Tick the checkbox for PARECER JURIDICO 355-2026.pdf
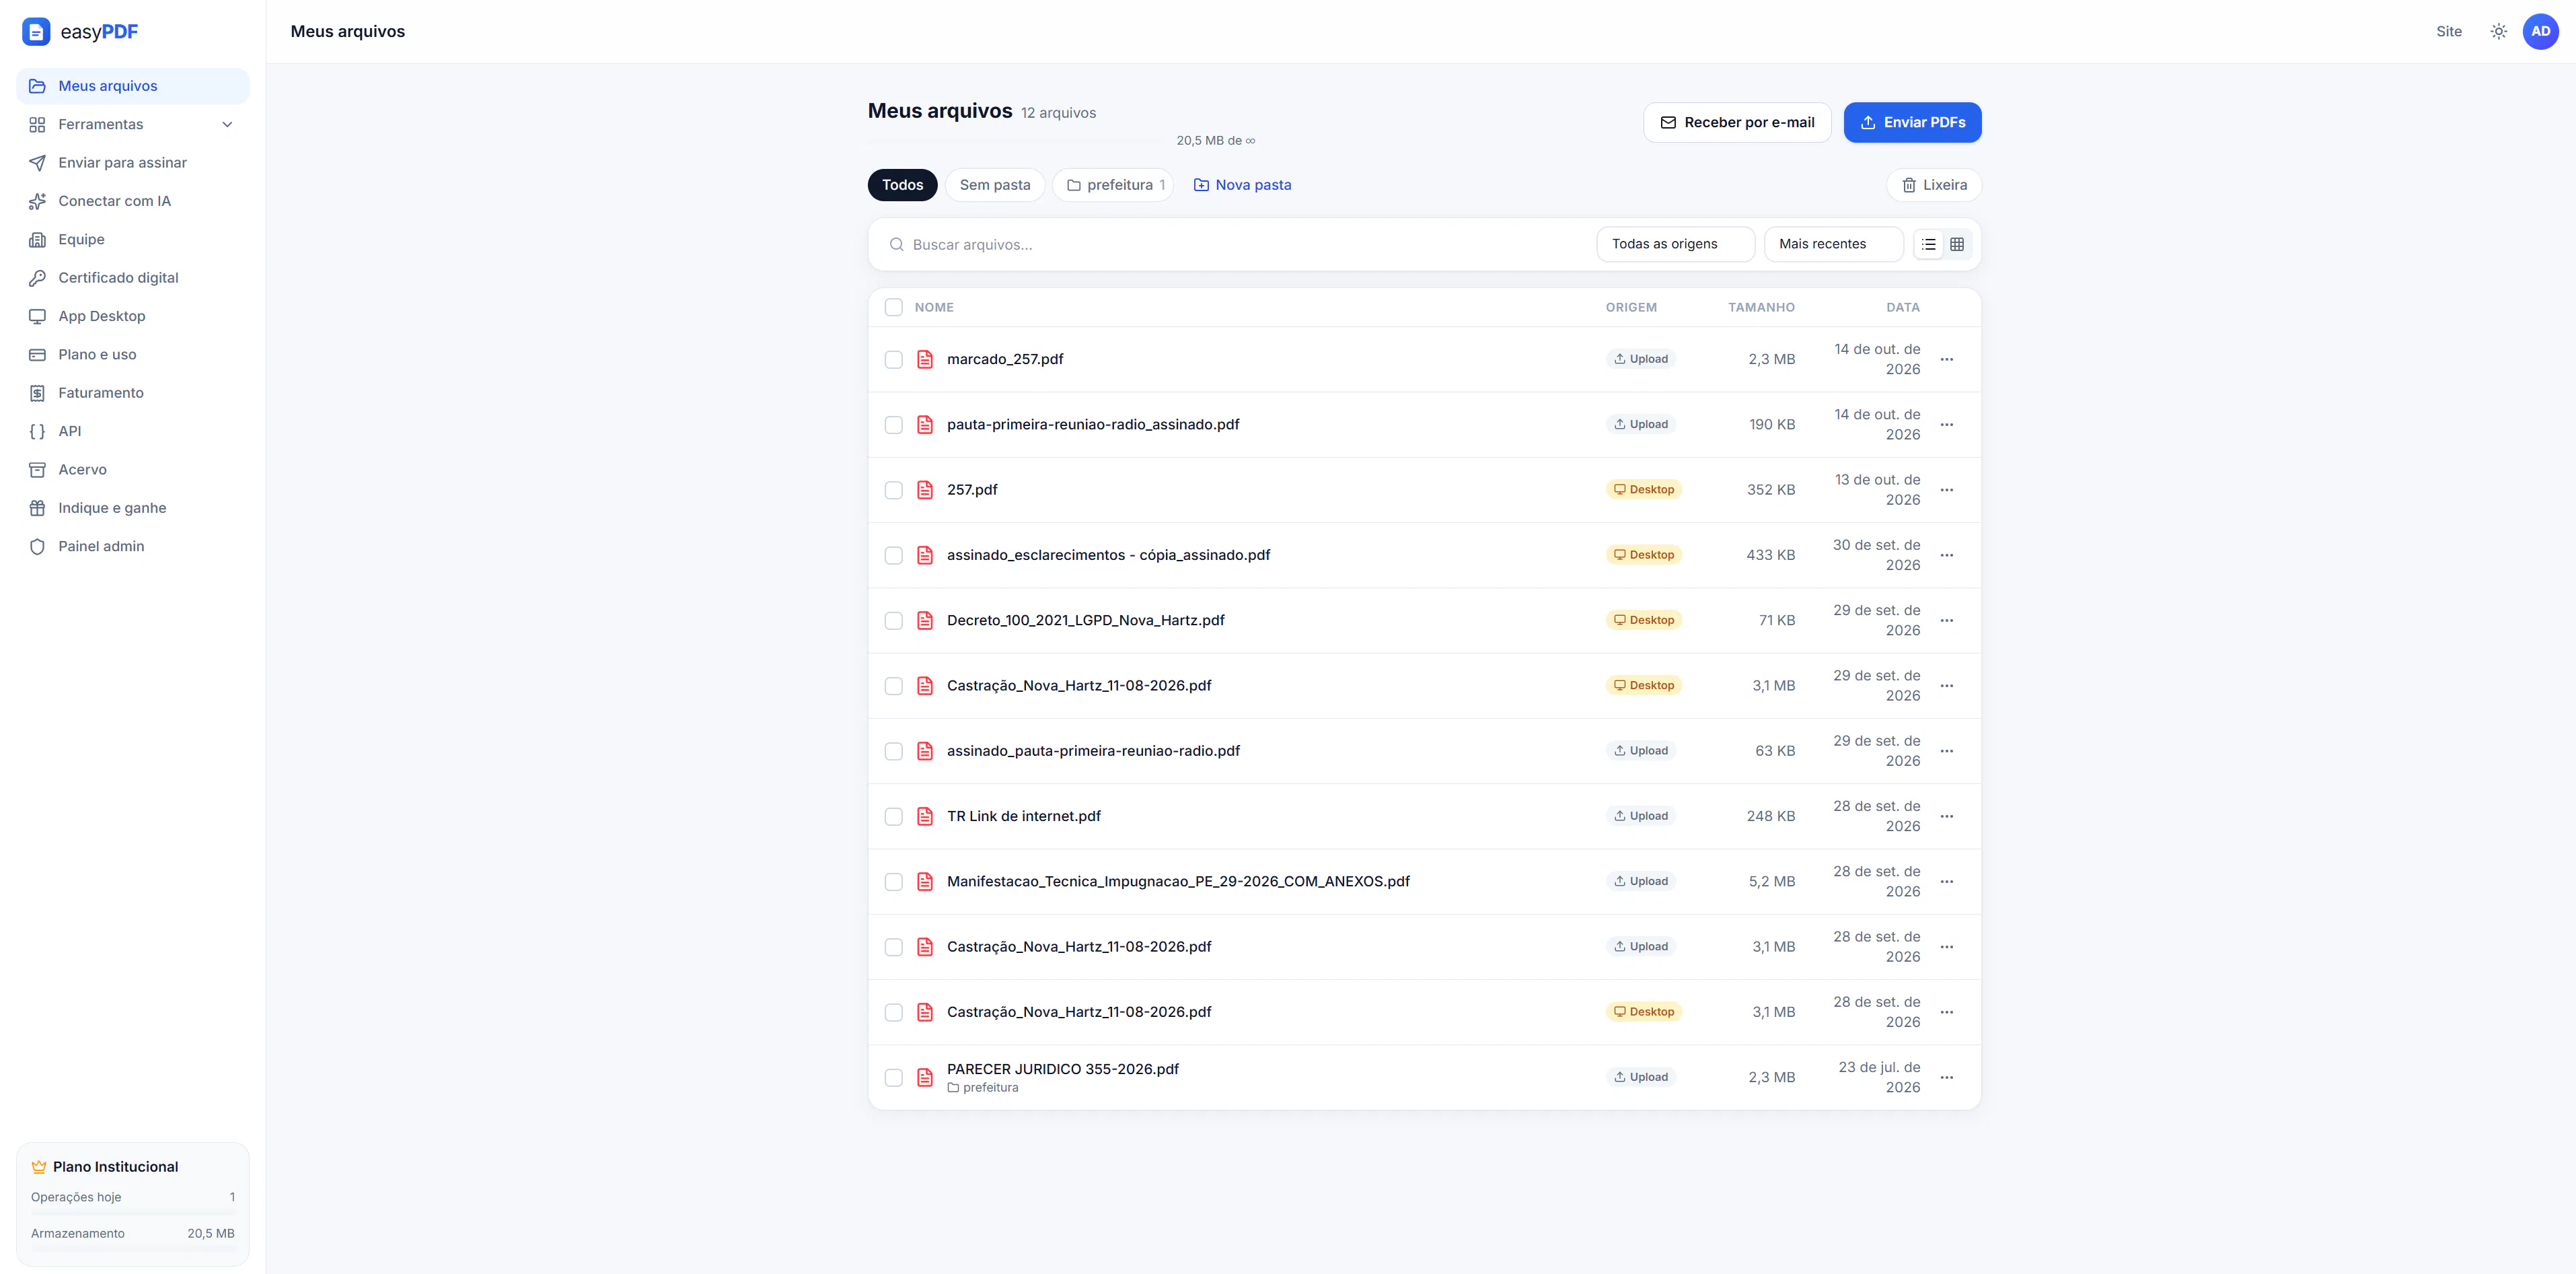The width and height of the screenshot is (2576, 1274). coord(893,1077)
